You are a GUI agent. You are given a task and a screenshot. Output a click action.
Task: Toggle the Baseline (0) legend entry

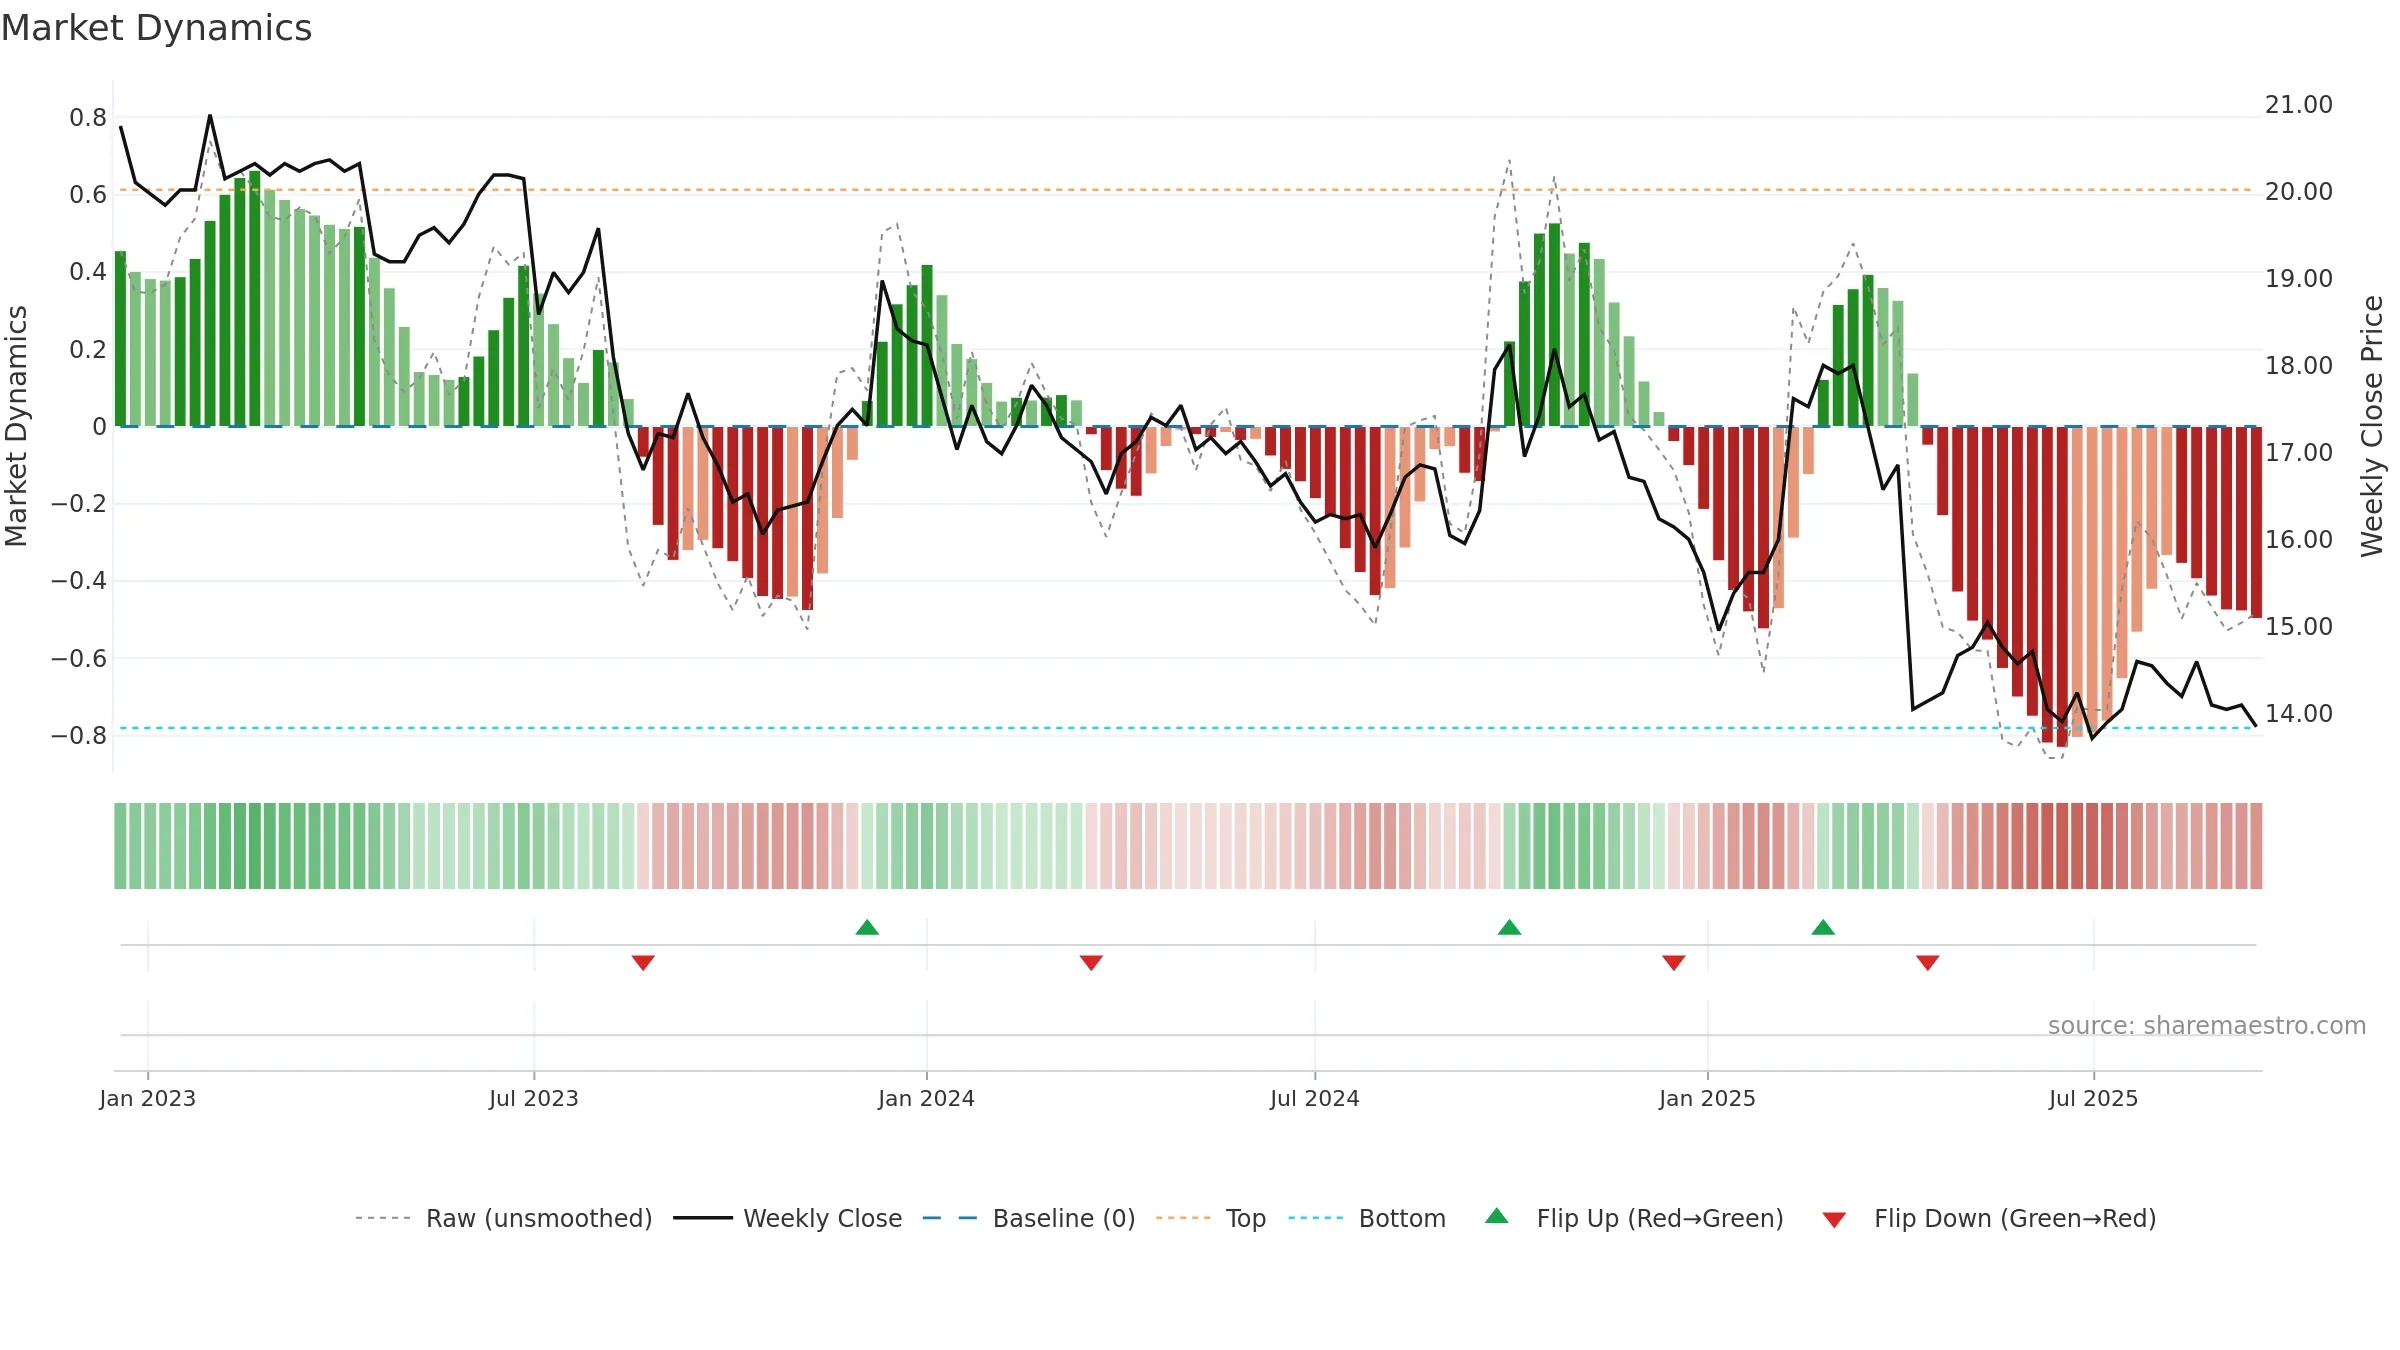click(x=1029, y=1218)
